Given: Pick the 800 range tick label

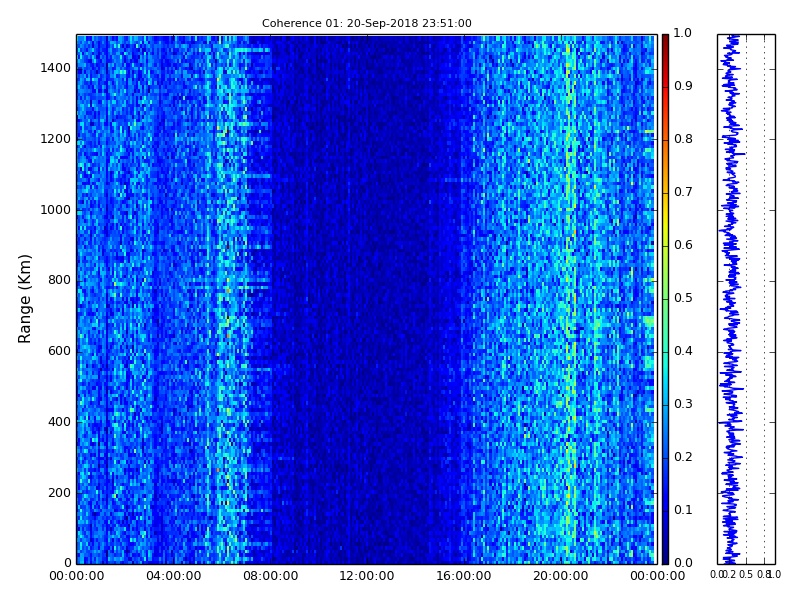Looking at the screenshot, I should pyautogui.click(x=59, y=280).
